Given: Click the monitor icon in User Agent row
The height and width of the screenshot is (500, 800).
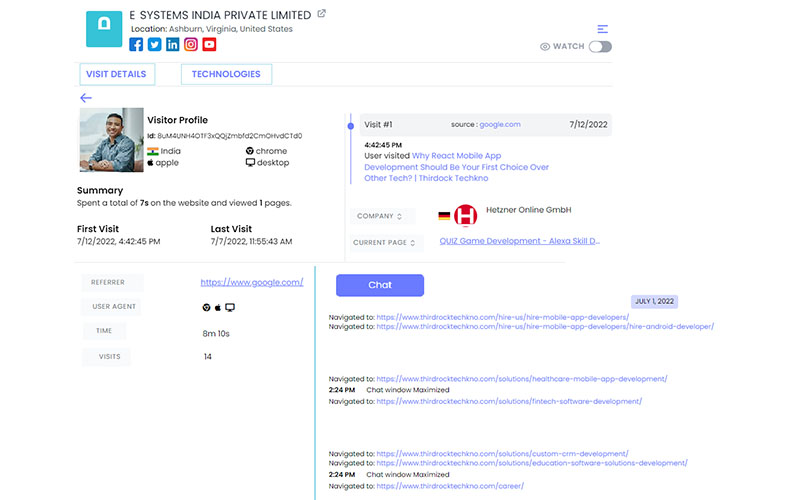Looking at the screenshot, I should pyautogui.click(x=230, y=307).
